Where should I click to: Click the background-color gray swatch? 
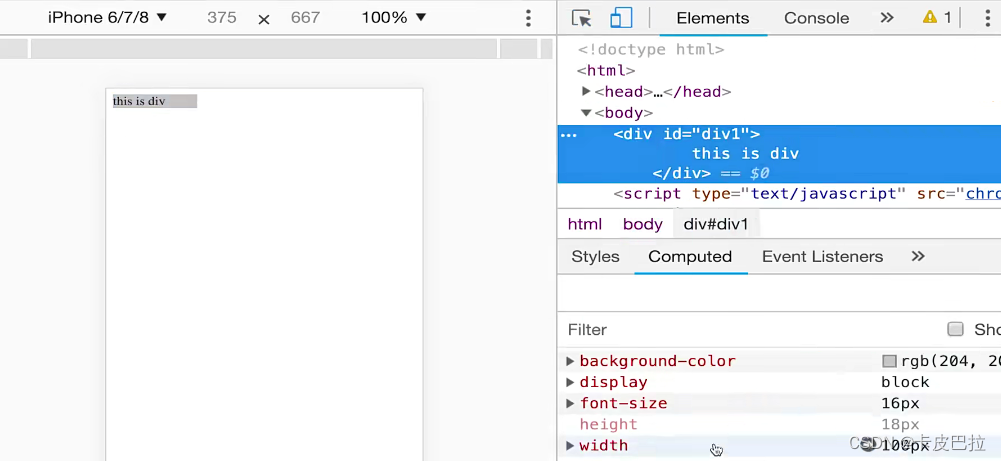[889, 361]
